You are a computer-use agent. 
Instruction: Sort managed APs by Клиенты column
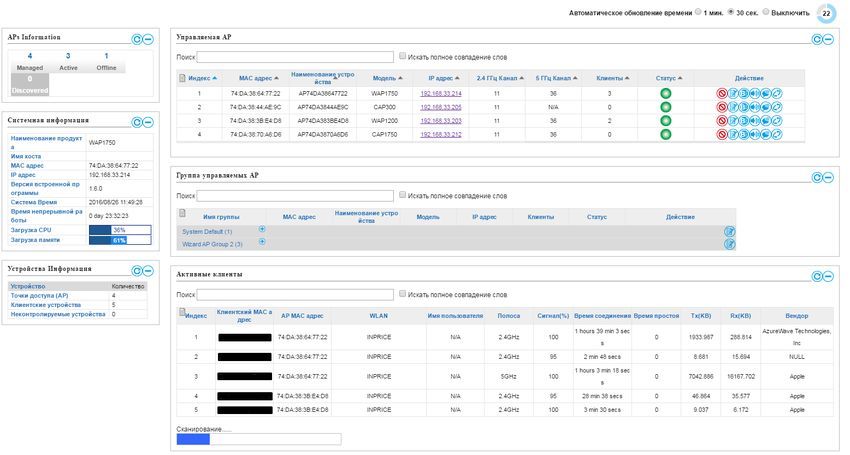(613, 78)
